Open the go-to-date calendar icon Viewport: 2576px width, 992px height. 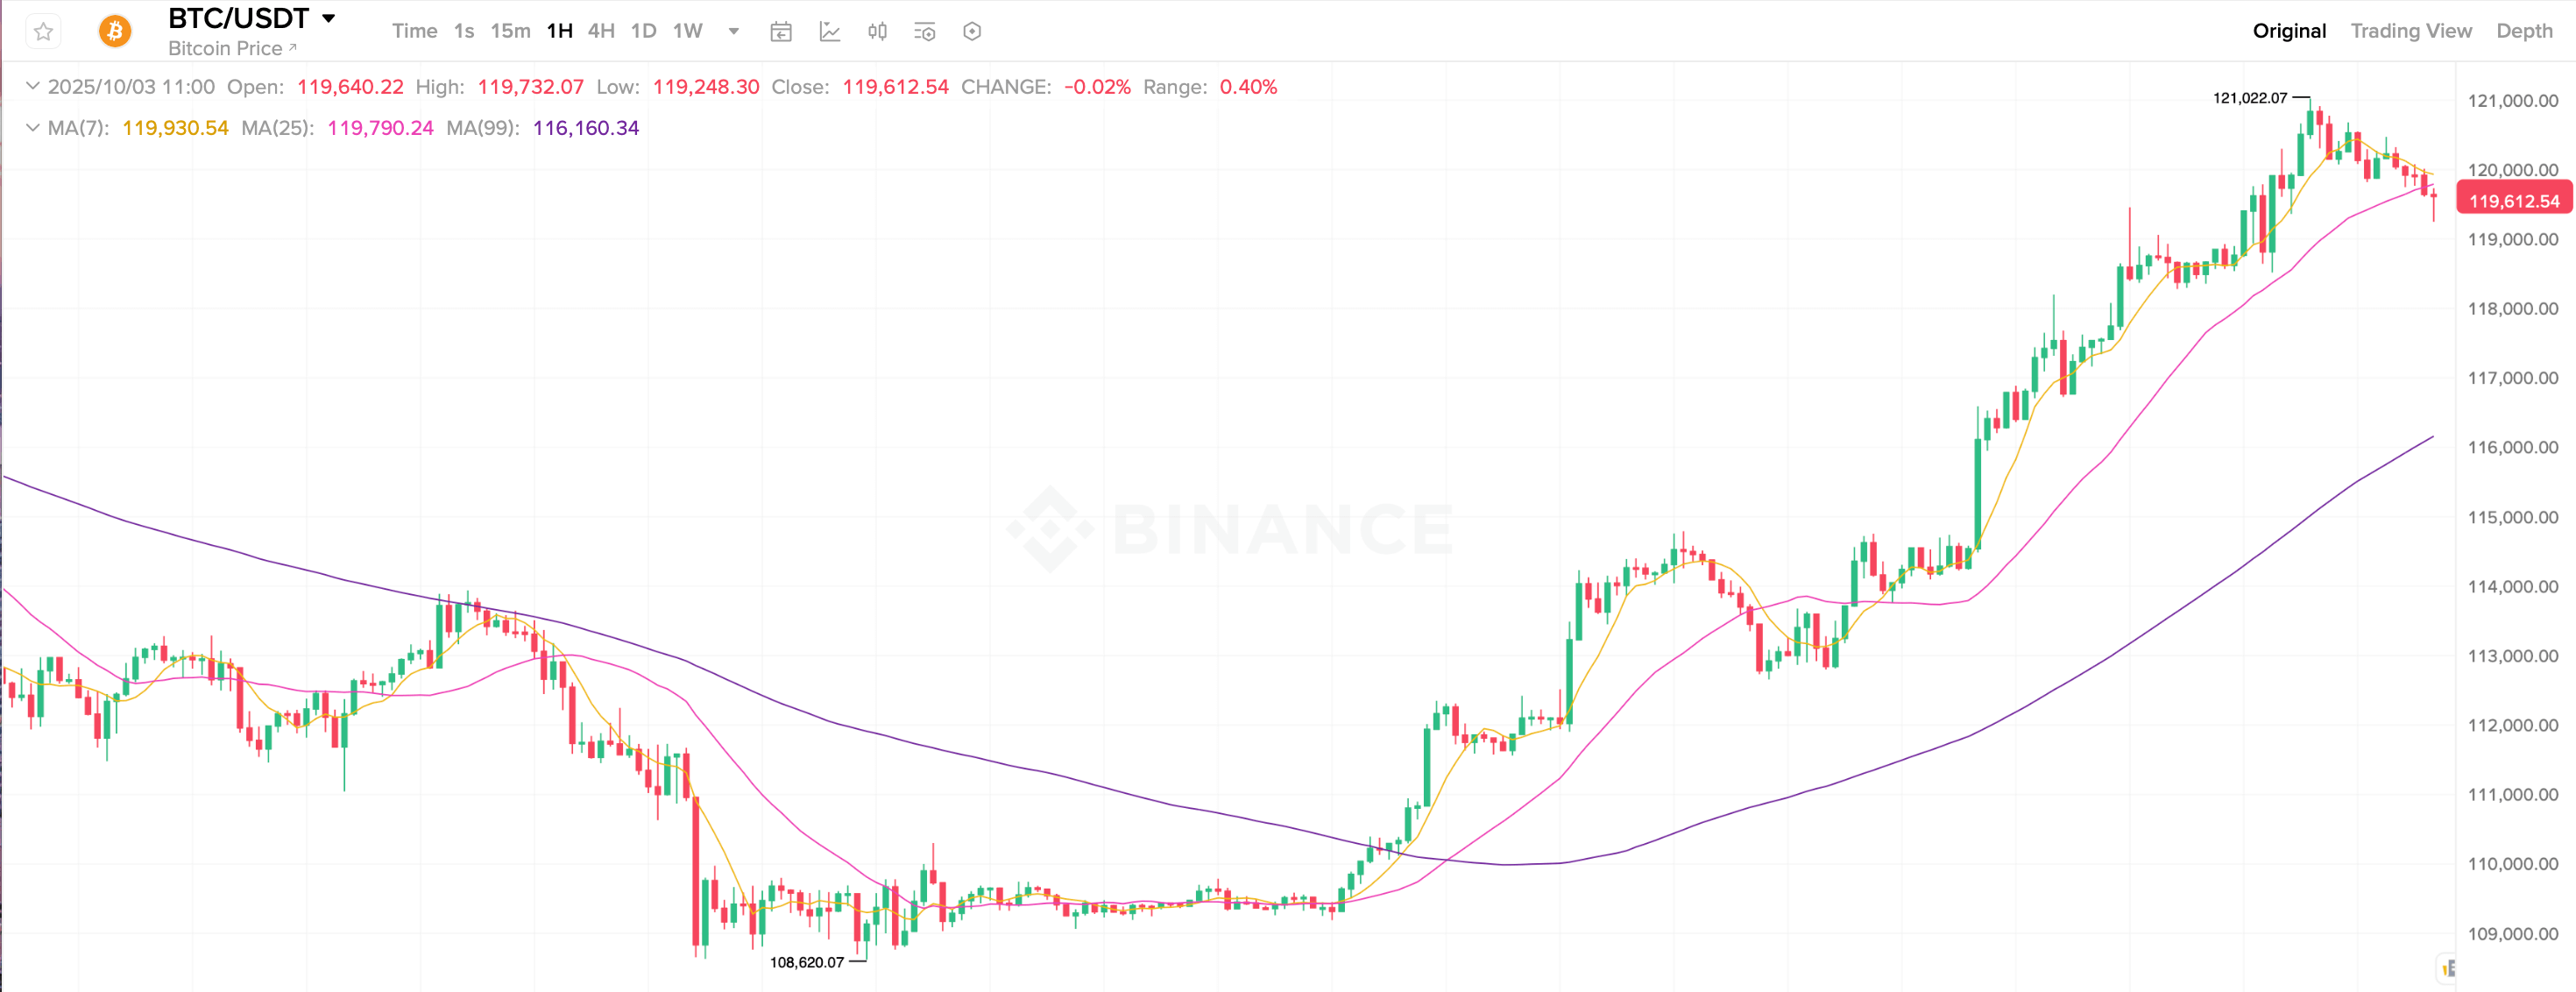coord(781,32)
